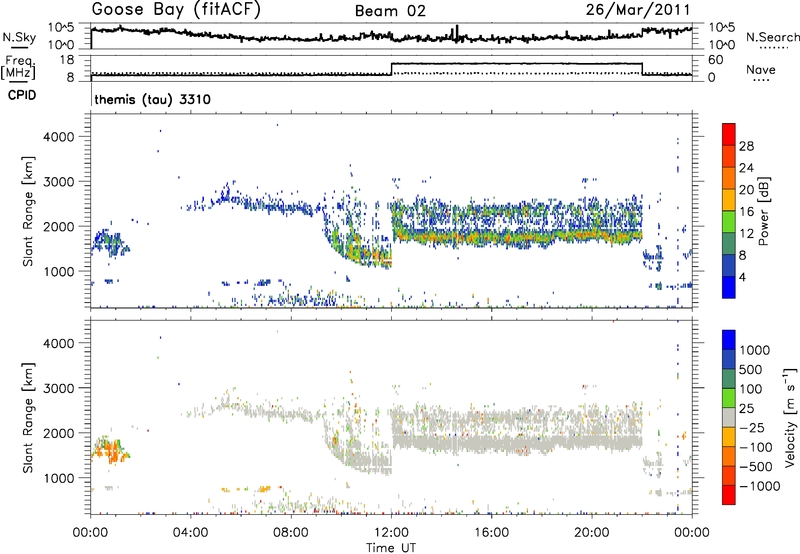Click the 'CPID' label
Viewport: 800px width, 554px height.
coord(22,95)
